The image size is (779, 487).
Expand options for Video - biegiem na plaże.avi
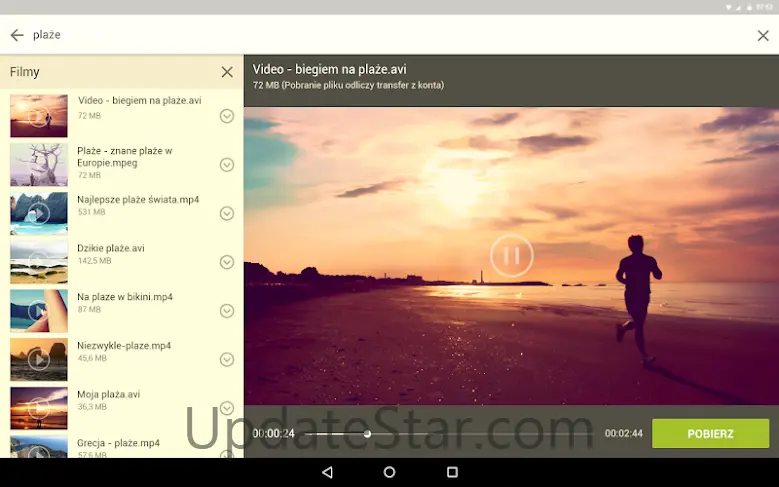pos(227,116)
